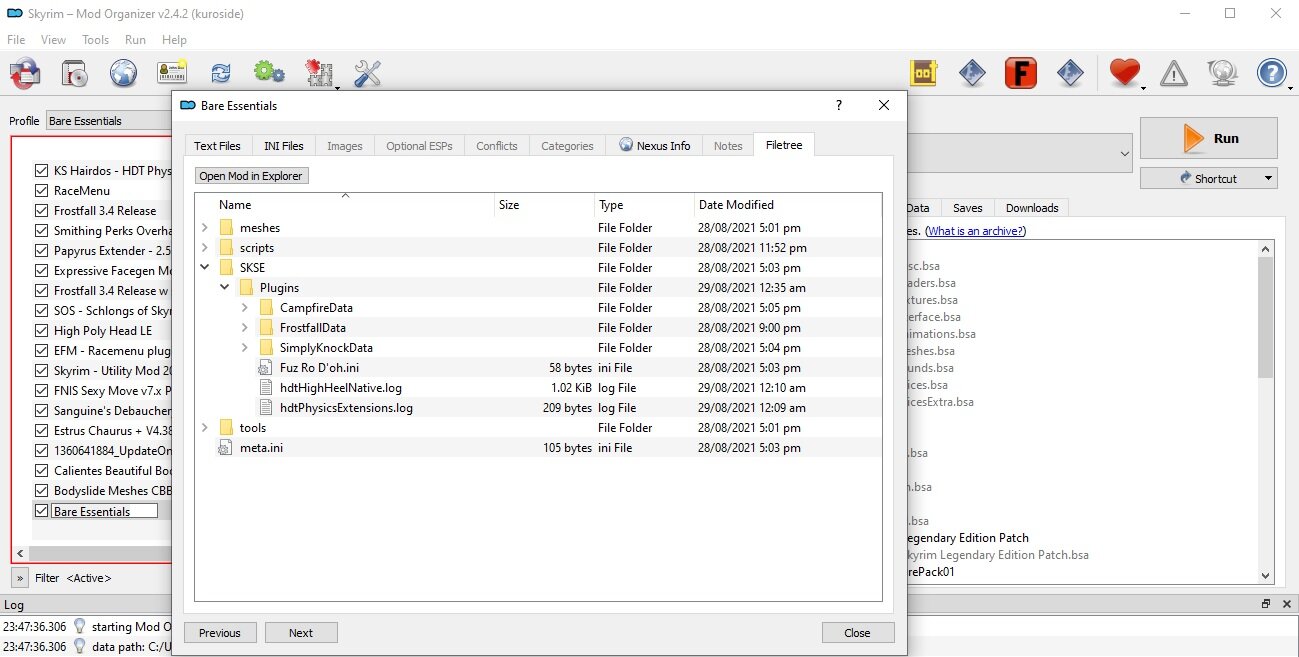Toggle High Poly Head LE checkbox
This screenshot has width=1299, height=657.
pos(42,331)
